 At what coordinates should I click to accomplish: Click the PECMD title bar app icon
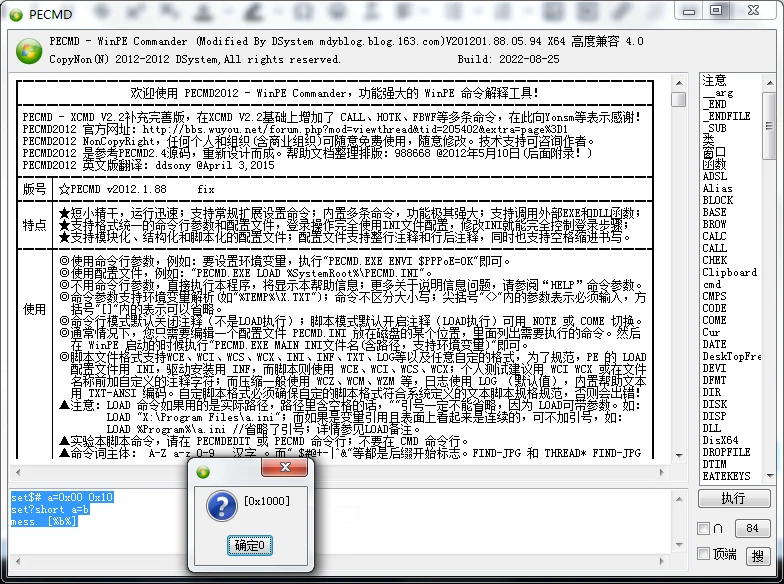(16, 14)
